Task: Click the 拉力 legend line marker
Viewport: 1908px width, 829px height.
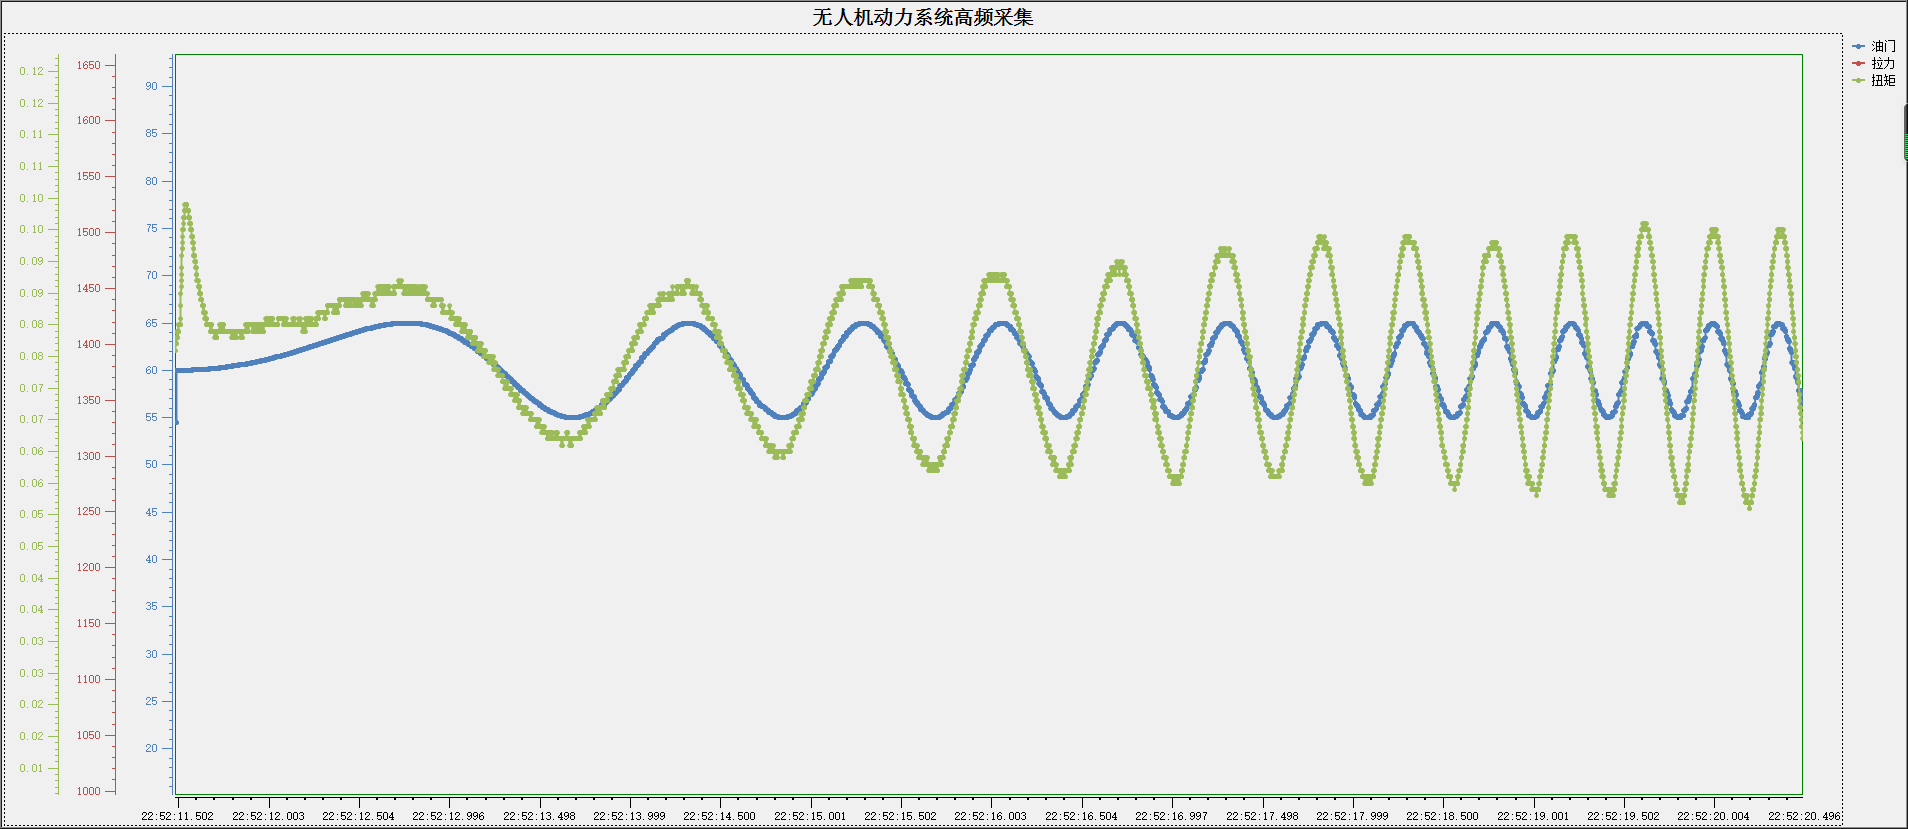Action: pyautogui.click(x=1859, y=63)
